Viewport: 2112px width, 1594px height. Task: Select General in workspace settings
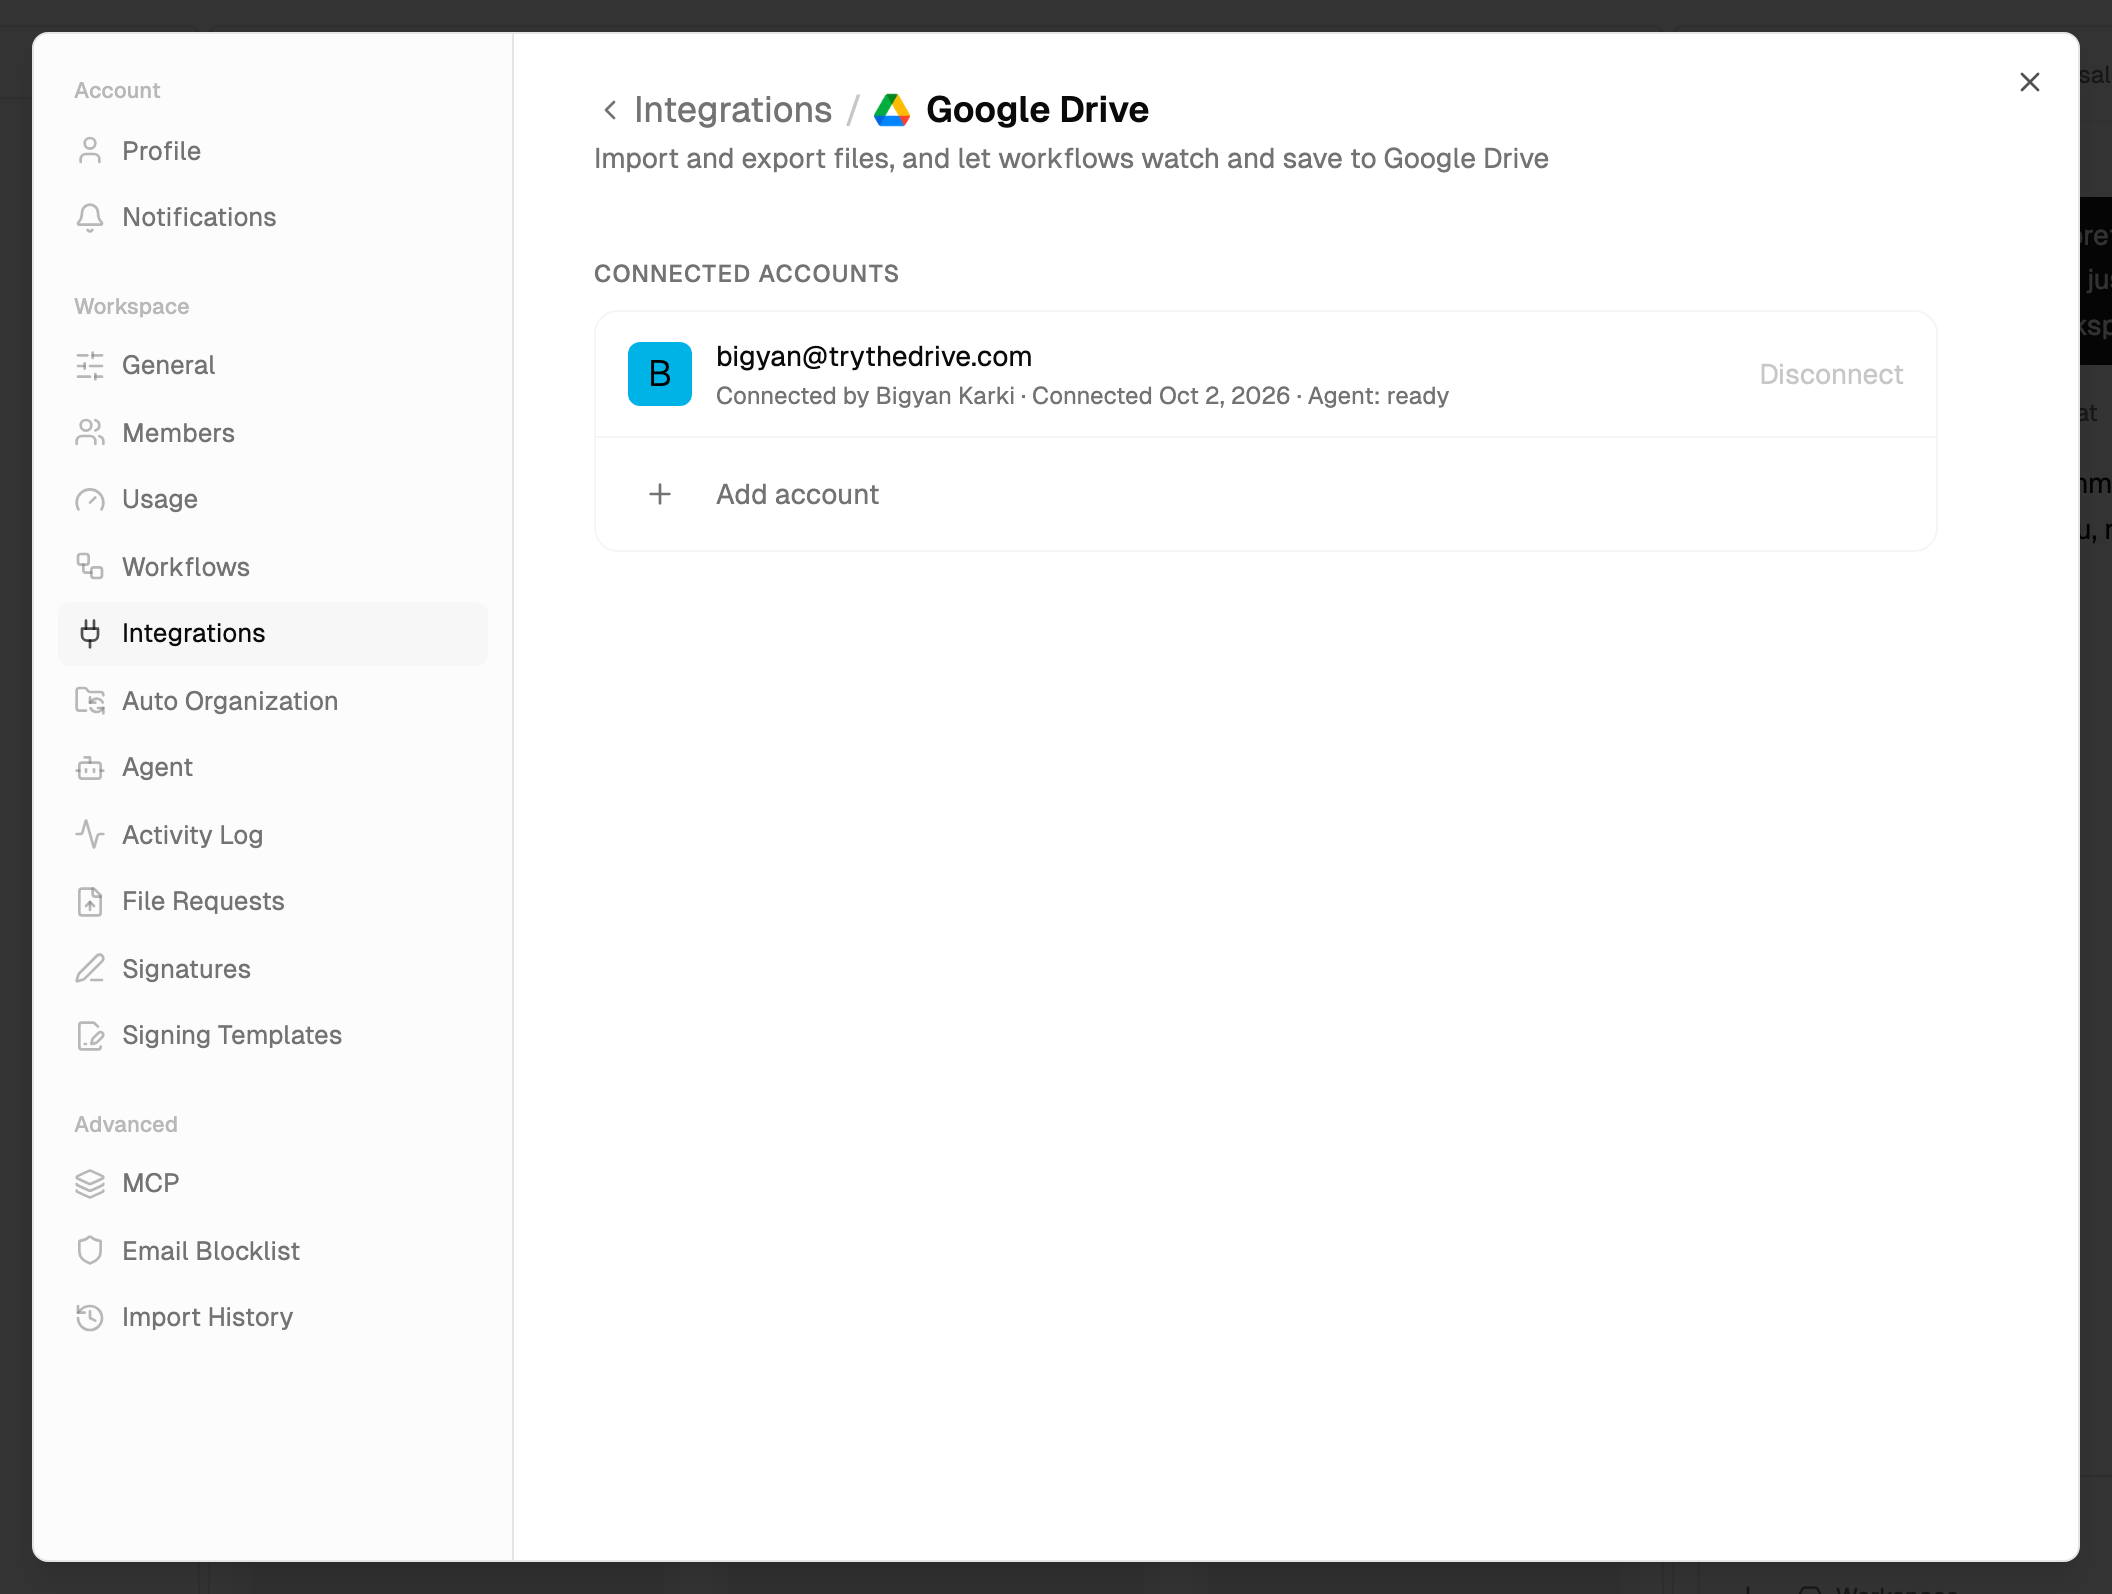point(272,365)
